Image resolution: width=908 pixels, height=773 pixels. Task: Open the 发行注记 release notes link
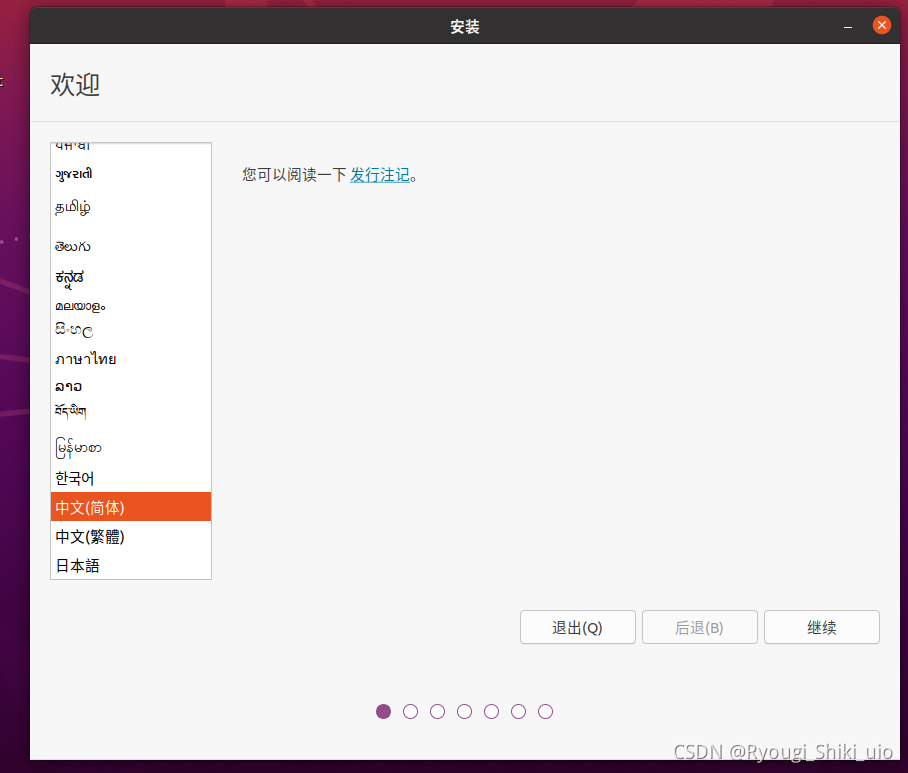(380, 175)
